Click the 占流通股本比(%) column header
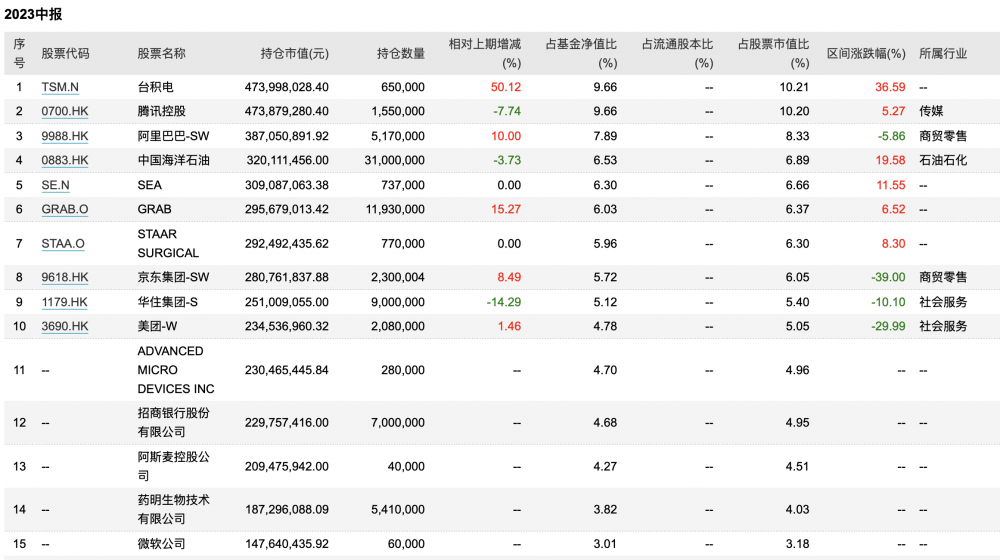Screen dimensions: 1000x560 click(x=677, y=54)
